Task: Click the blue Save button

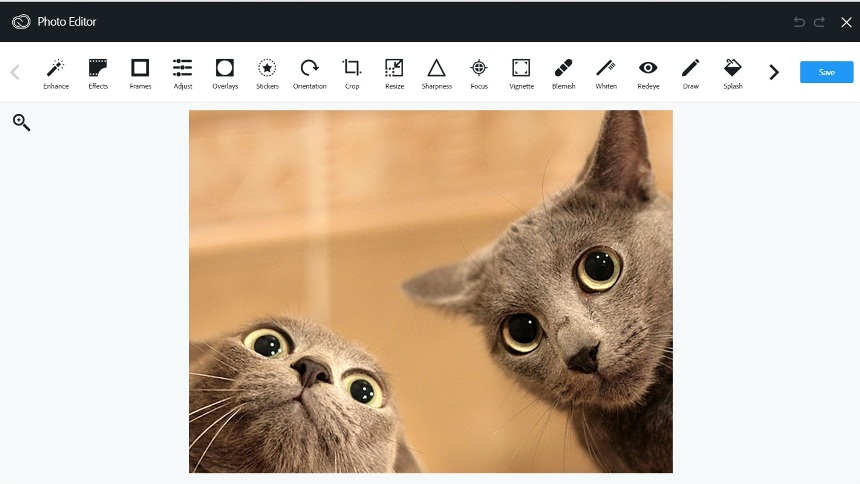Action: [826, 72]
